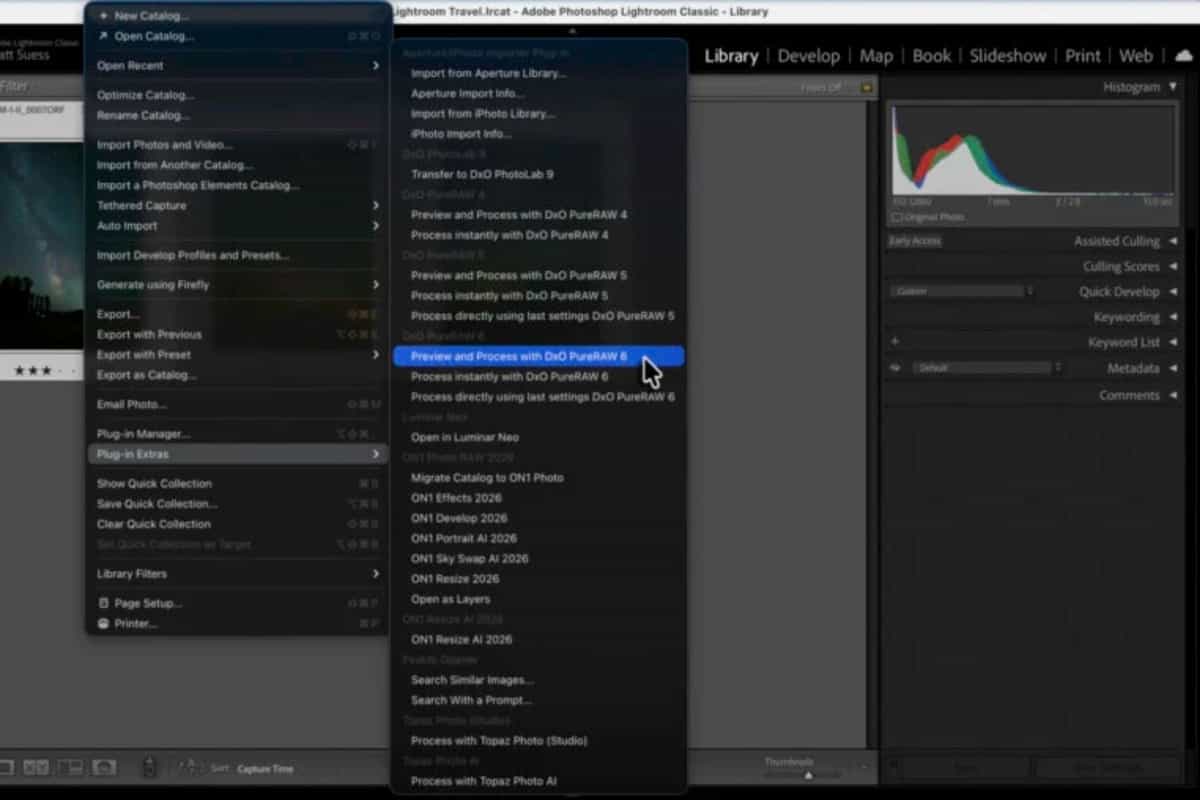Screen dimensions: 1200x800
Task: Choose Transfer to DxO PhotoLab 9
Action: 539,174
